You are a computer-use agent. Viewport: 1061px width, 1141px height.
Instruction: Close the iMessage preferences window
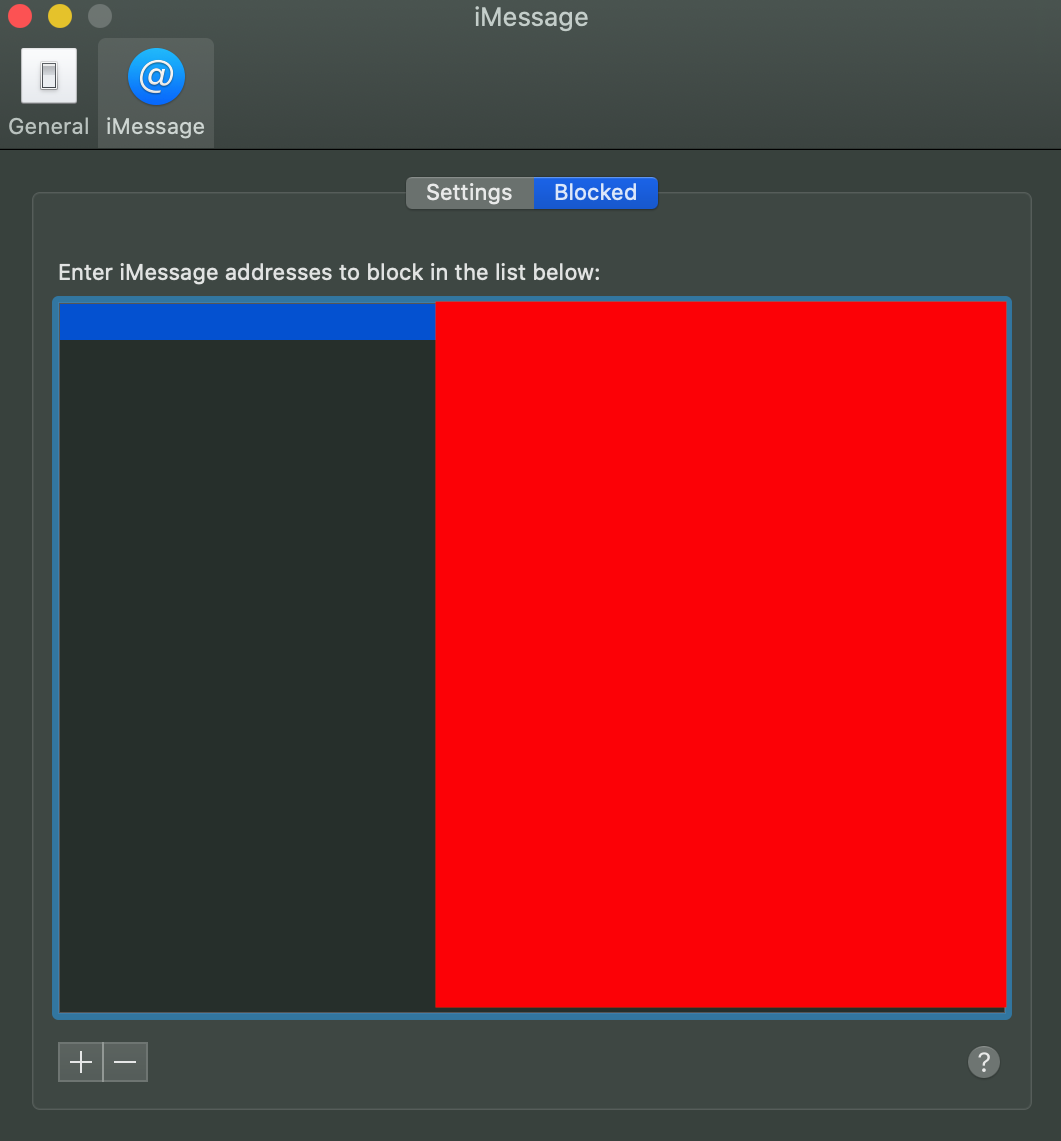(x=20, y=15)
